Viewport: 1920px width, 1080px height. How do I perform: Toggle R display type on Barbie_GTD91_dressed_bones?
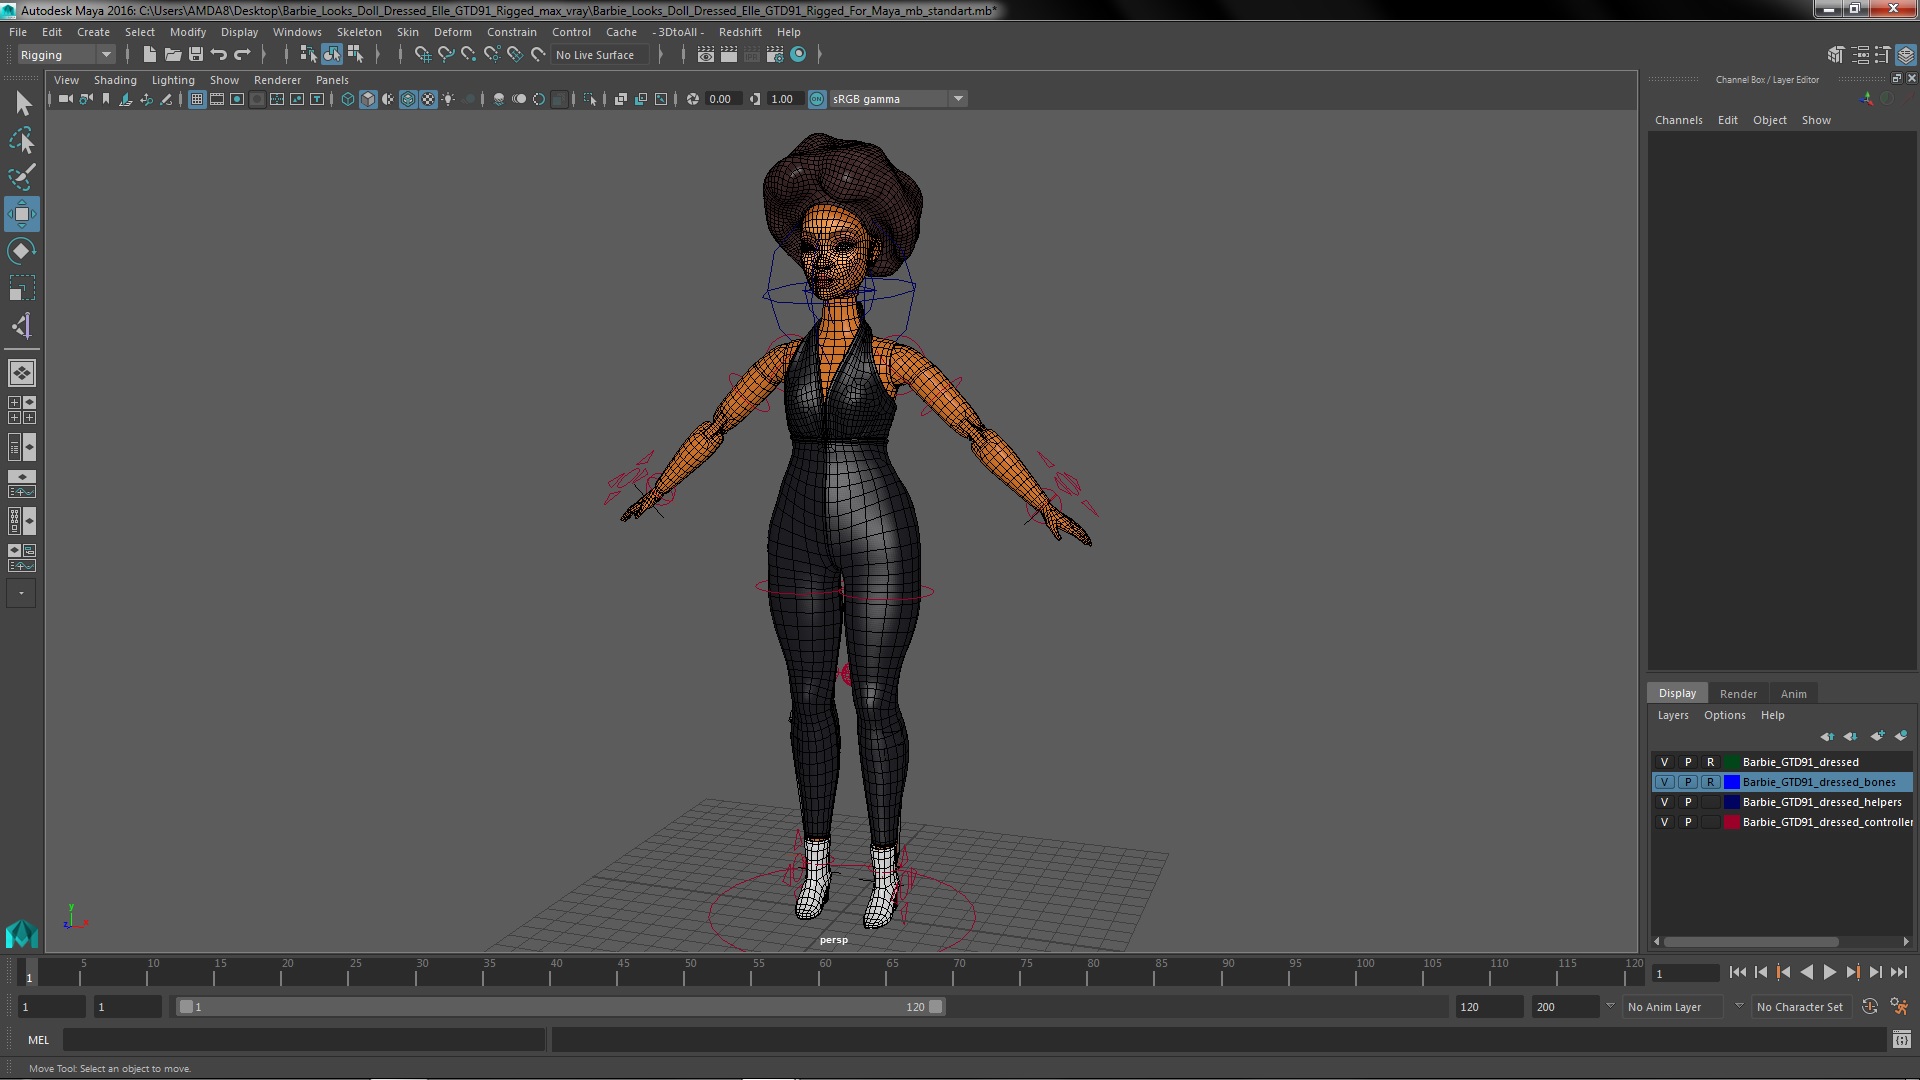[1710, 782]
